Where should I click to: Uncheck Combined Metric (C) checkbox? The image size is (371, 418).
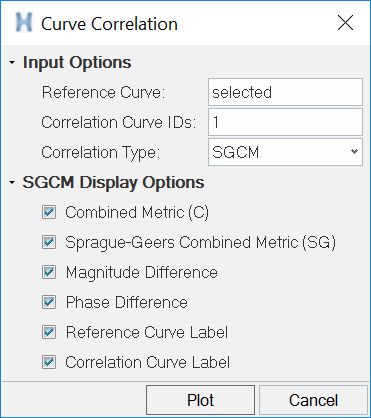click(49, 212)
